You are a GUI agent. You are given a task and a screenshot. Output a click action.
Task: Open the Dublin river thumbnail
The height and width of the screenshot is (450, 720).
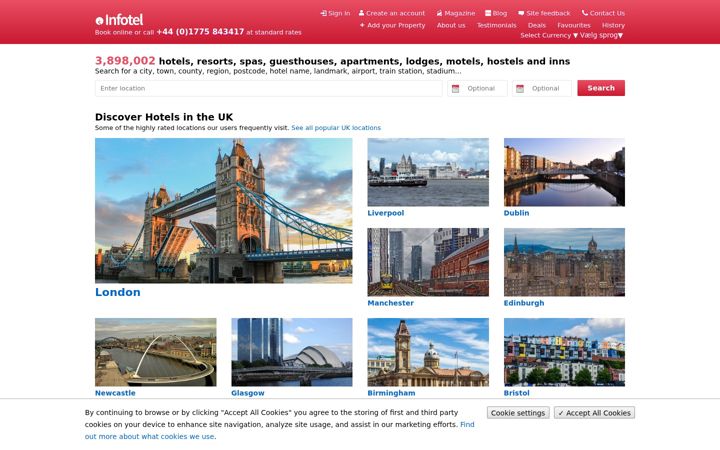564,172
